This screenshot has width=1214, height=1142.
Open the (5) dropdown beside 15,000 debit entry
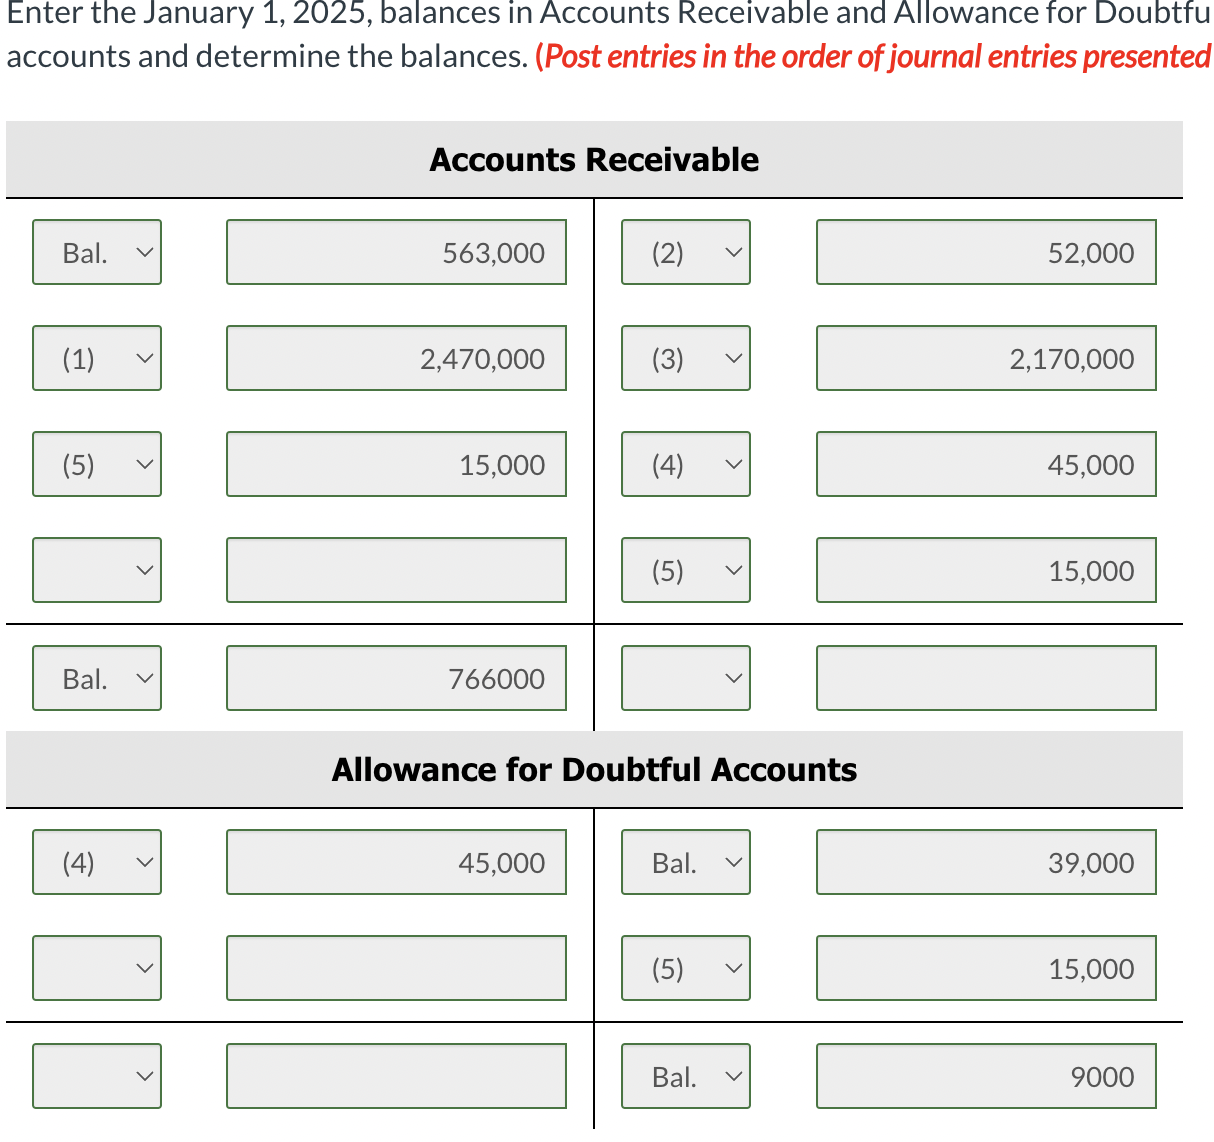(96, 463)
